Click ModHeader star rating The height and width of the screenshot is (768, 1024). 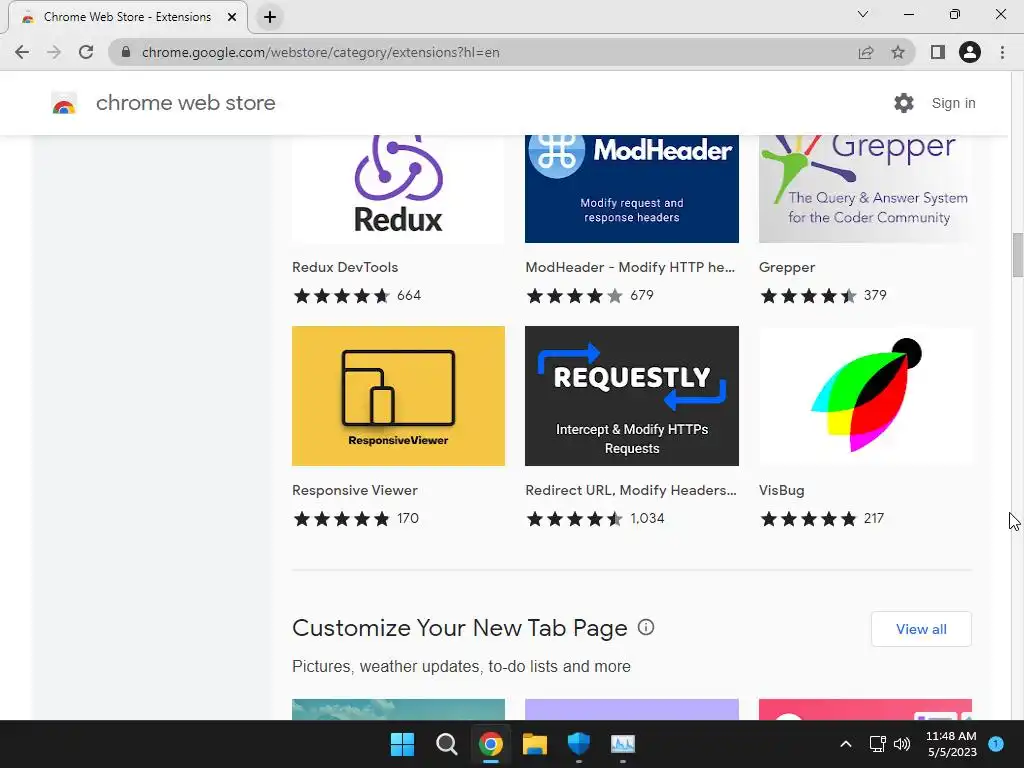[575, 296]
